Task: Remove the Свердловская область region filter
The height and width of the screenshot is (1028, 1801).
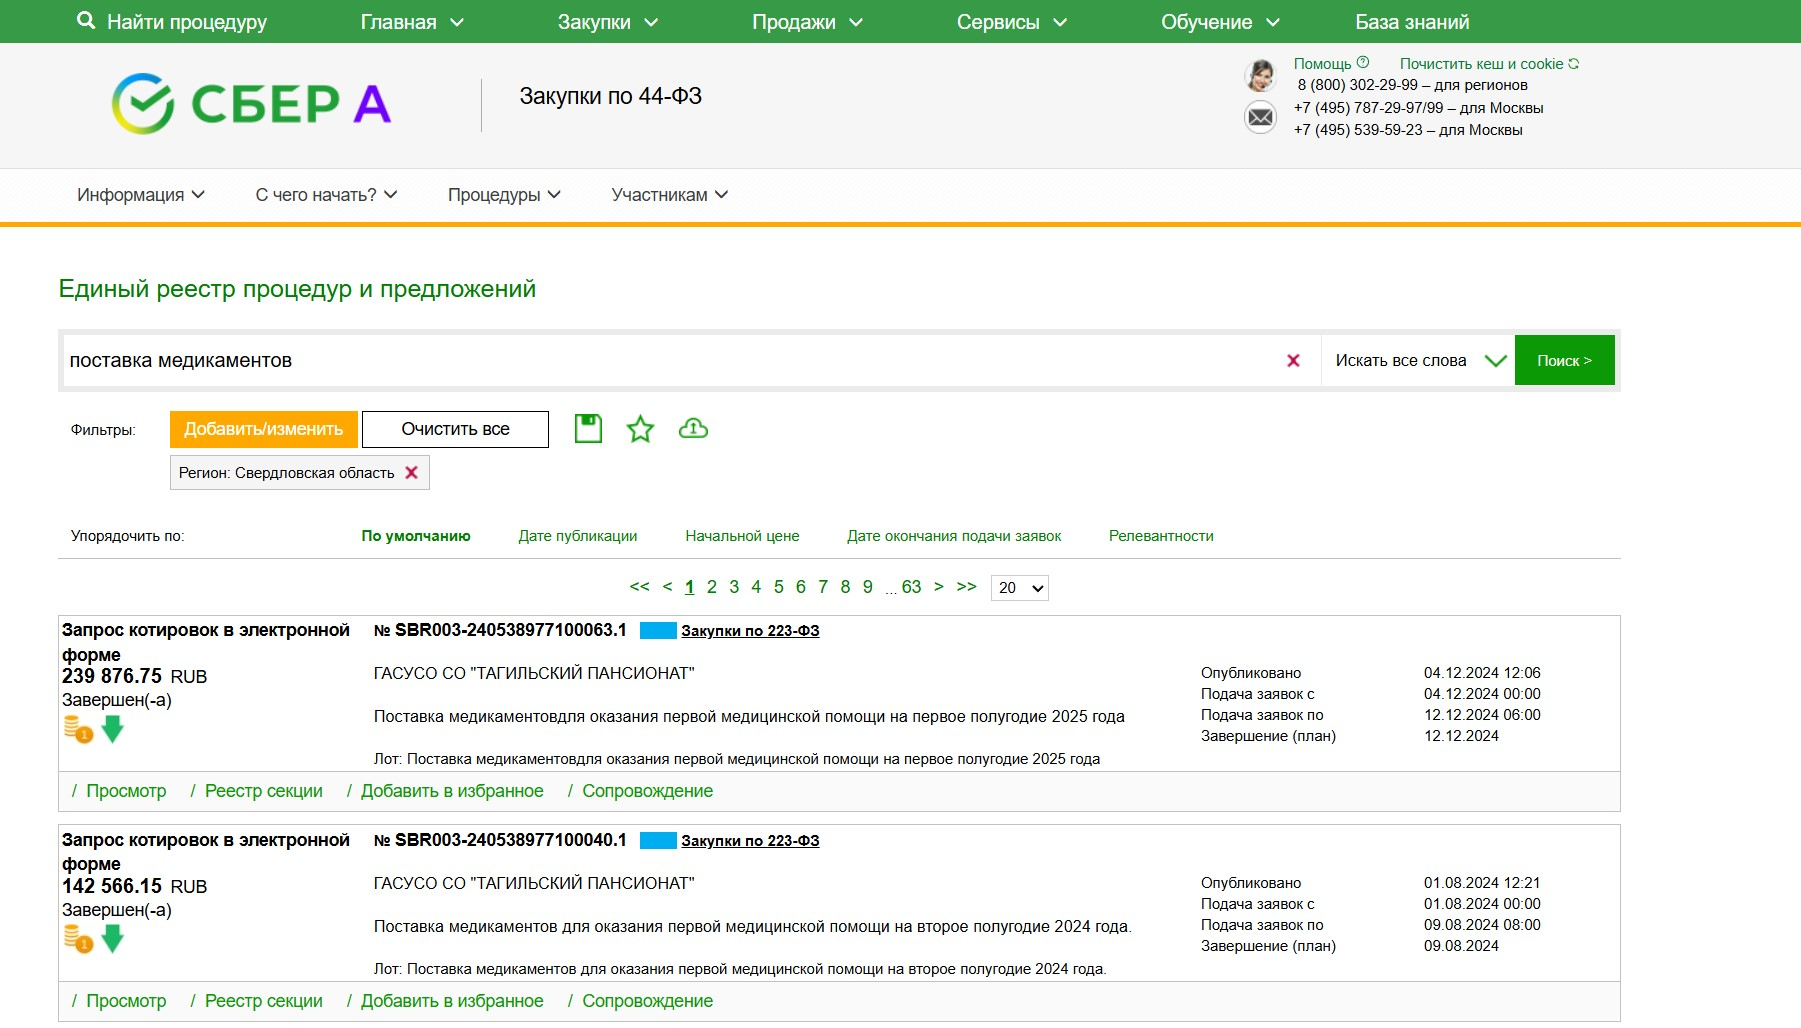Action: point(411,473)
